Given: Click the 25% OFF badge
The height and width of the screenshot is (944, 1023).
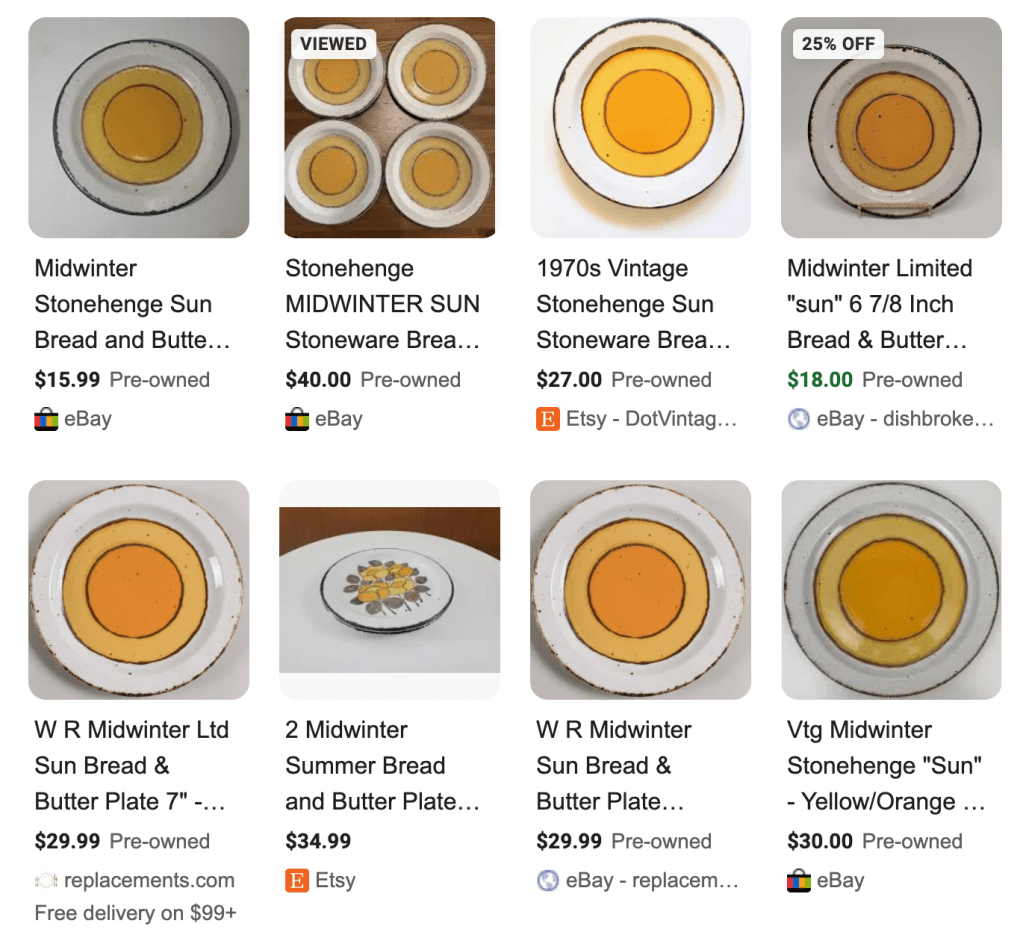Looking at the screenshot, I should pos(838,44).
